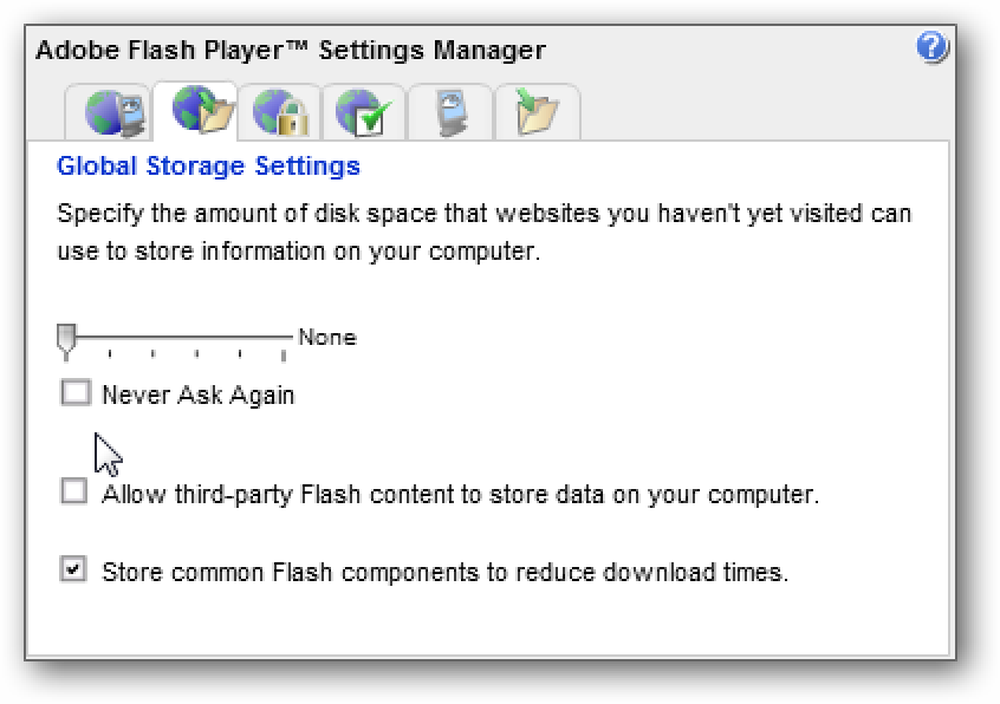Switch to the Global Notifications tab (globe with checkmark)

tap(364, 112)
